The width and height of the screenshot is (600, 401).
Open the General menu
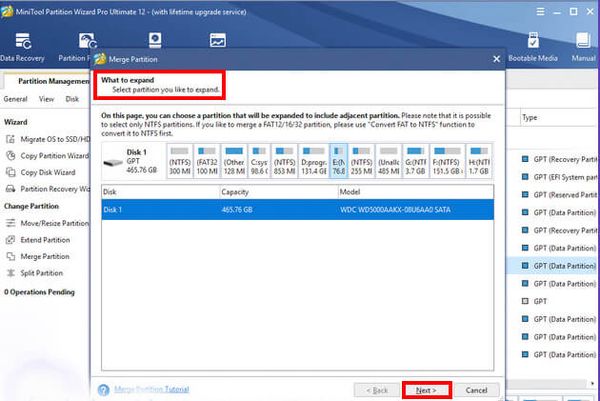click(x=15, y=100)
